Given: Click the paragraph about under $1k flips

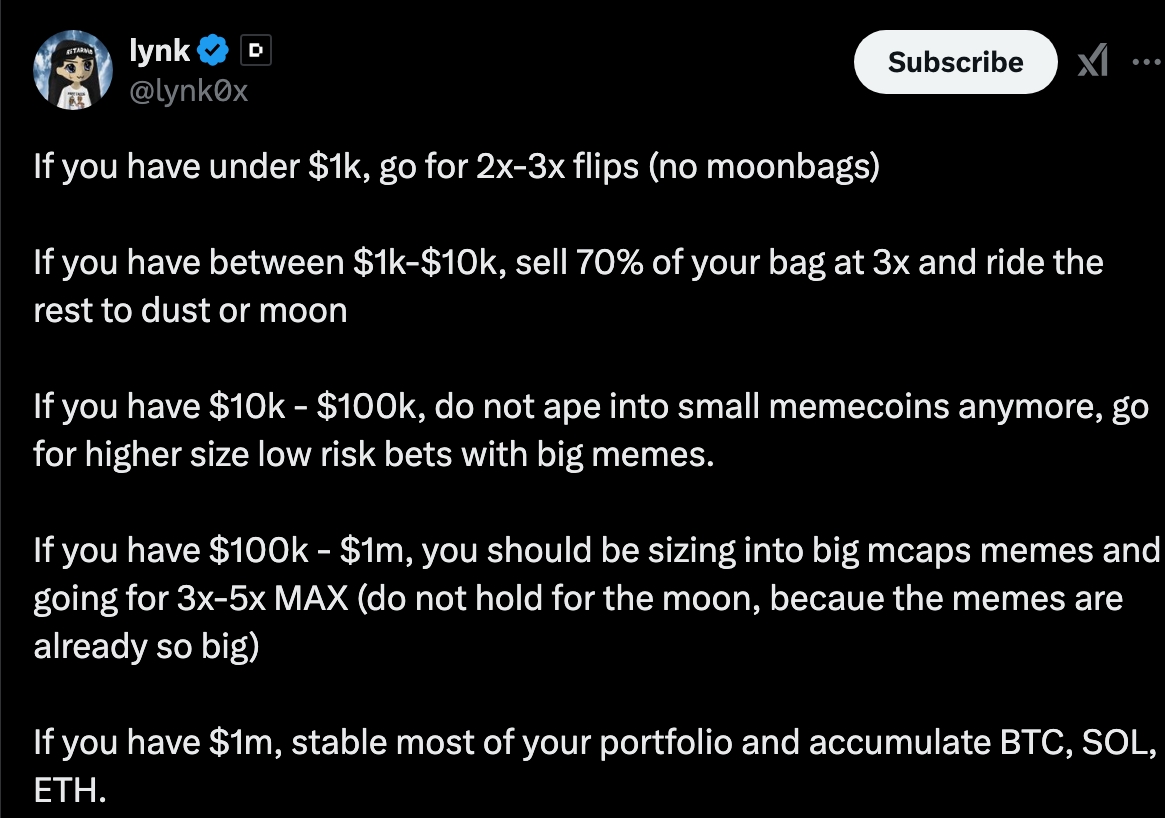Looking at the screenshot, I should [456, 165].
